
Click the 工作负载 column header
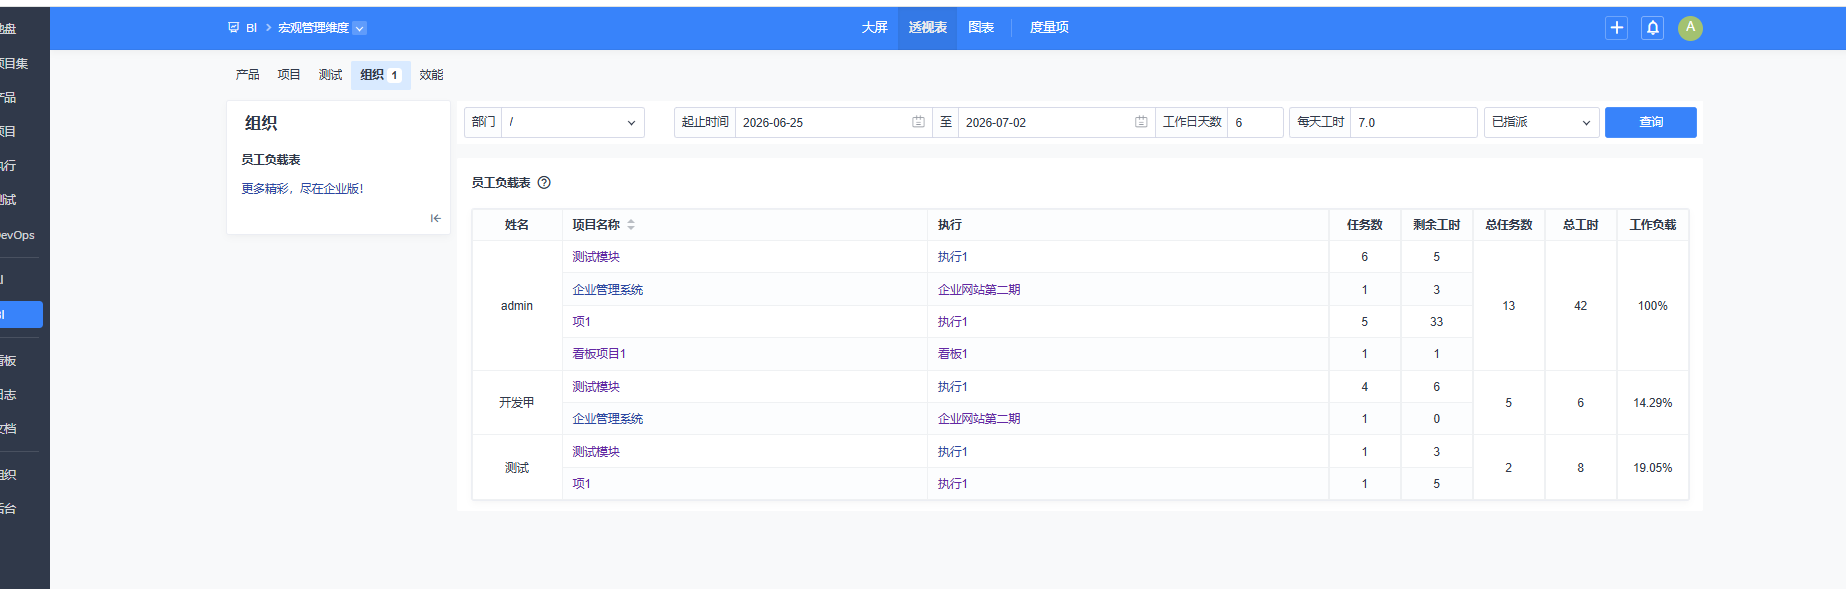coord(1652,225)
